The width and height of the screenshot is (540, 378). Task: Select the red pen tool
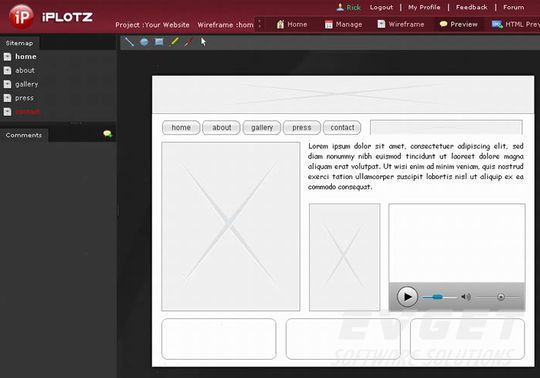(188, 42)
